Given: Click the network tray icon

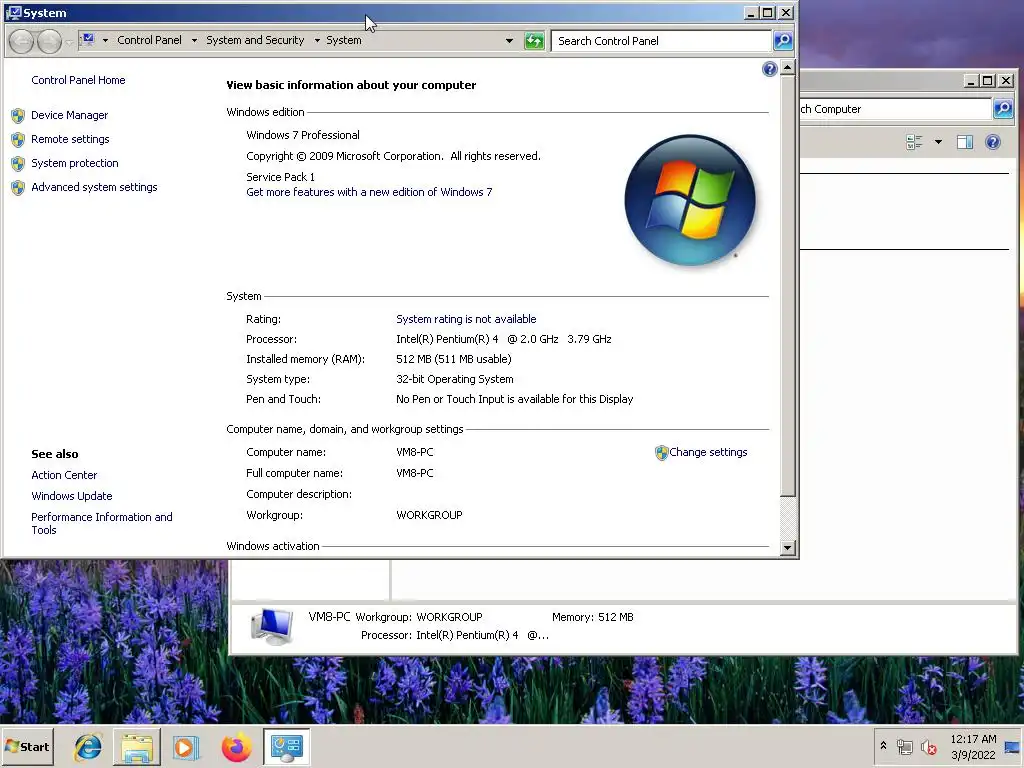Looking at the screenshot, I should coord(904,746).
